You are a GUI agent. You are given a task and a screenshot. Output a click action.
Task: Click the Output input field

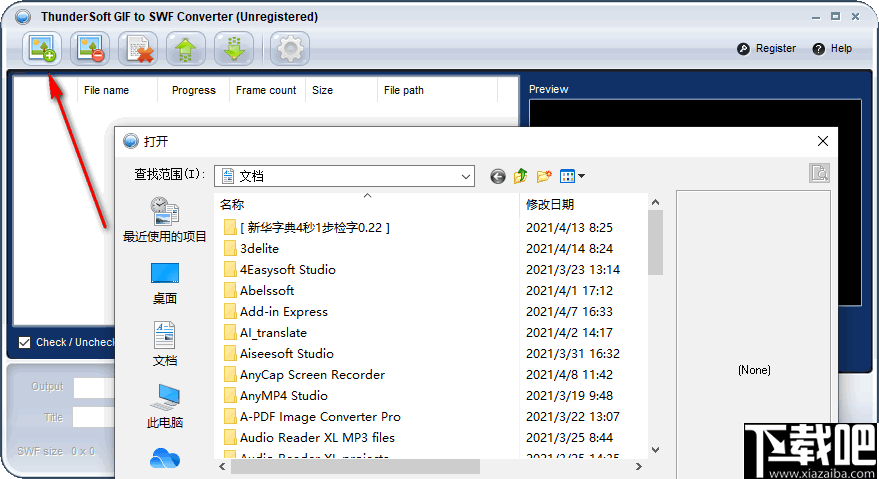coord(94,388)
